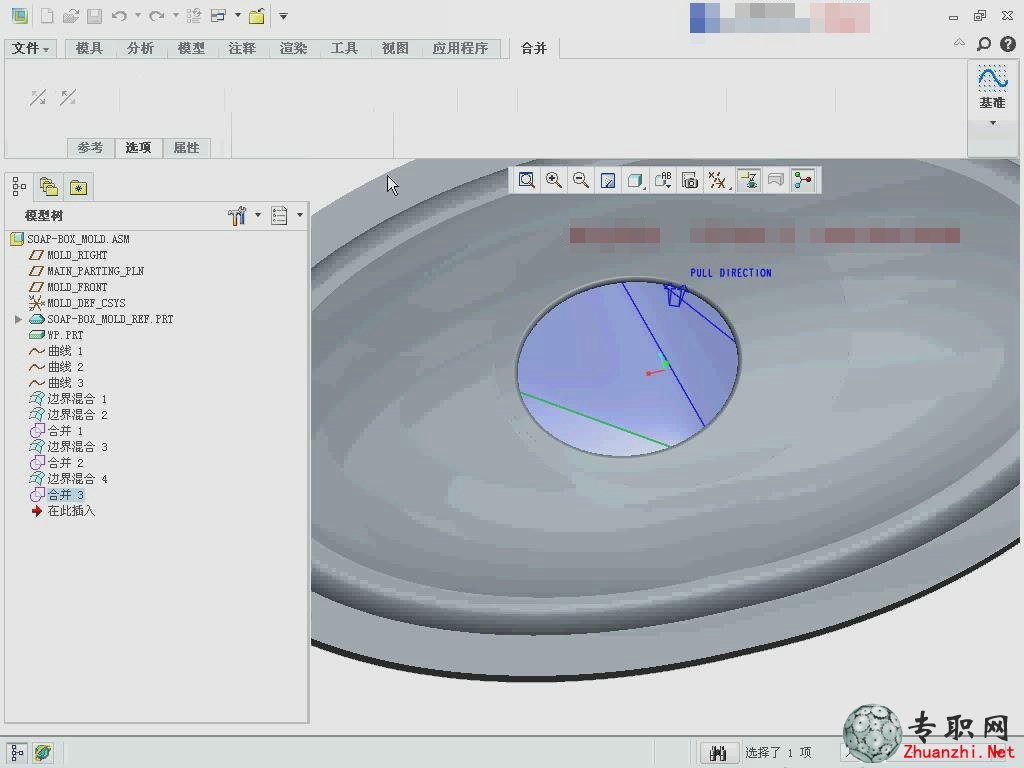1024x768 pixels.
Task: Click the model tree show list icon
Action: (280, 216)
